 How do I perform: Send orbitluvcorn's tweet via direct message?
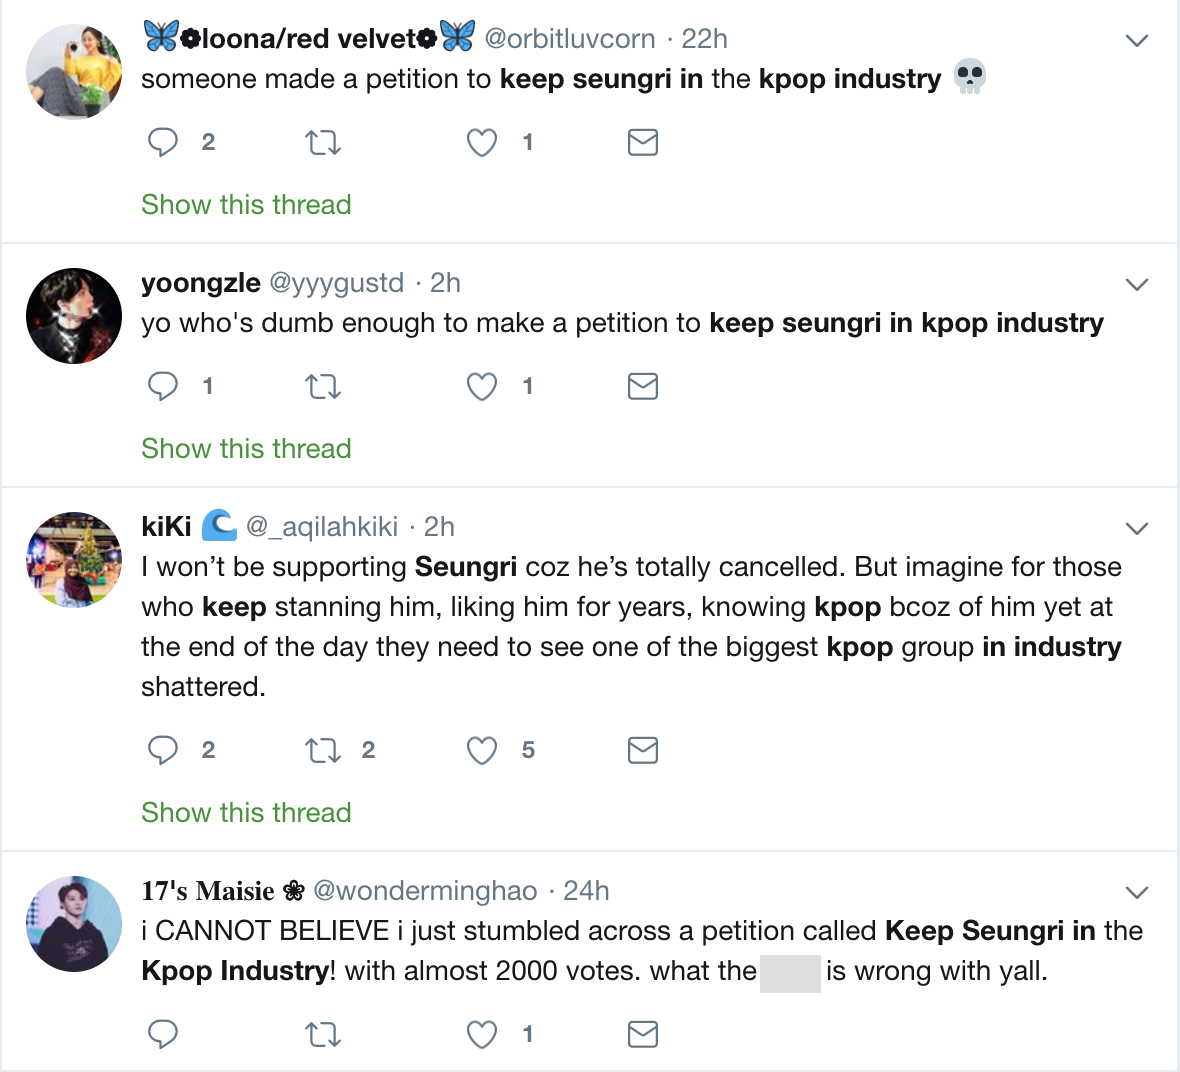642,142
